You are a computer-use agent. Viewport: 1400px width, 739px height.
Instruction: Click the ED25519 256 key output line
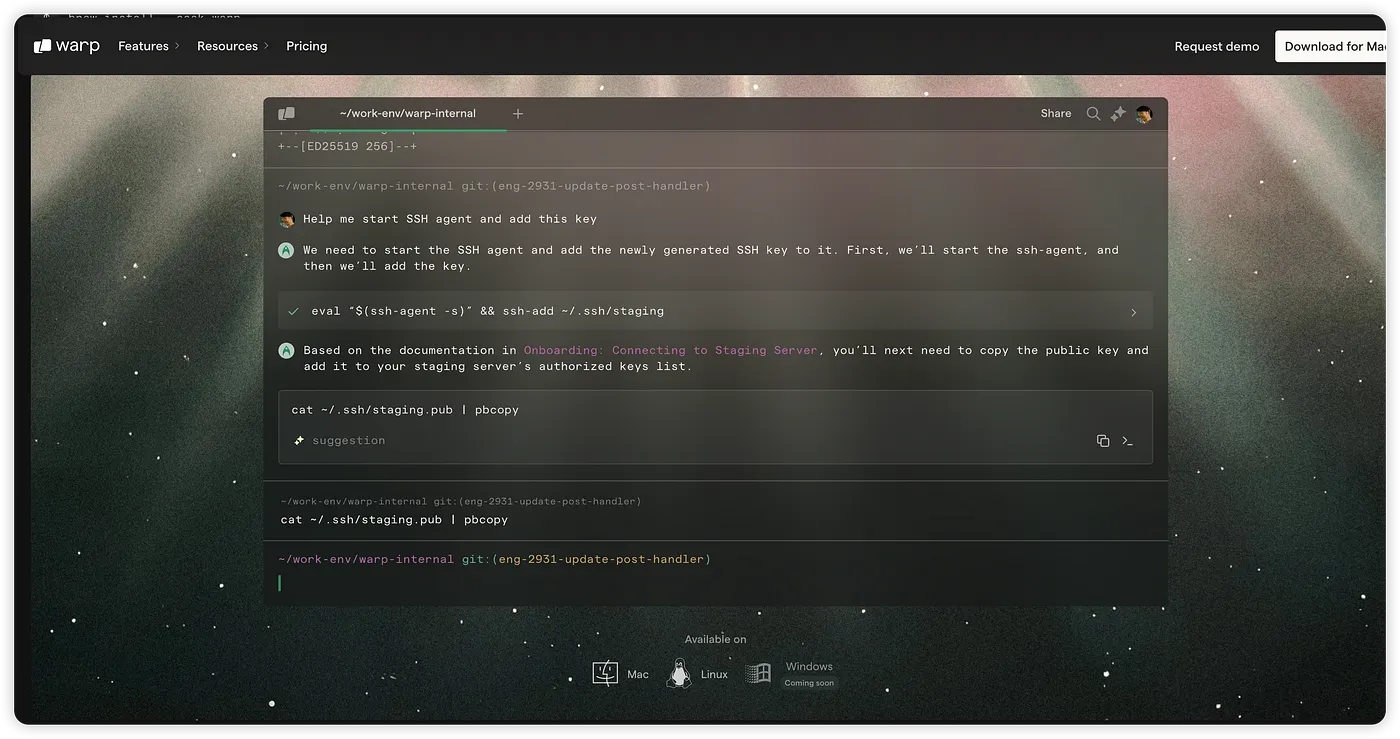(347, 146)
